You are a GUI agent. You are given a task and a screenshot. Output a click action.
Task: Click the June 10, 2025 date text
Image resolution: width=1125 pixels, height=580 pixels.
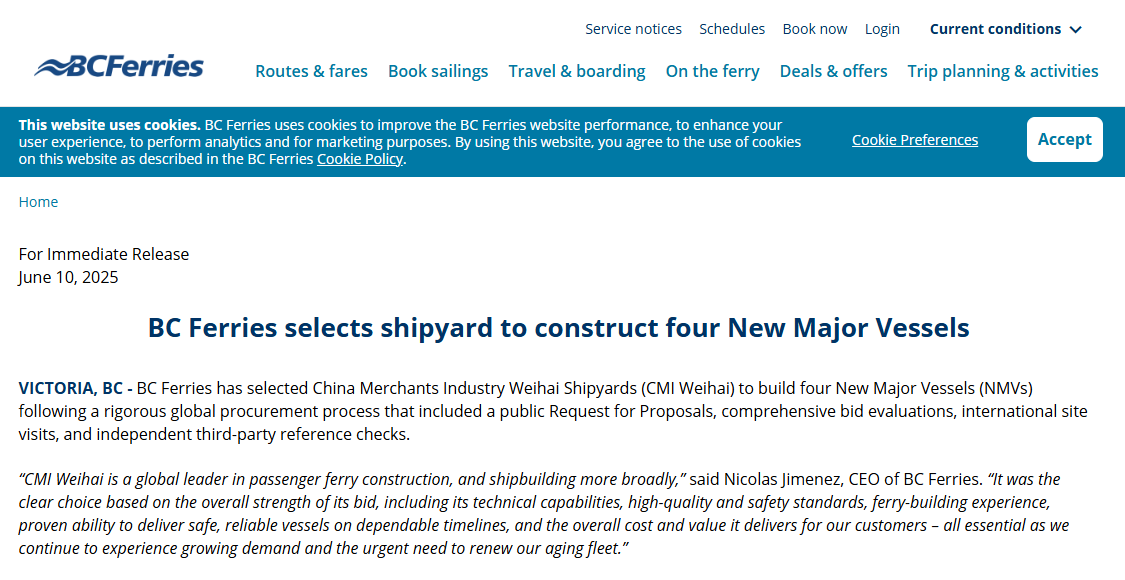coord(68,278)
